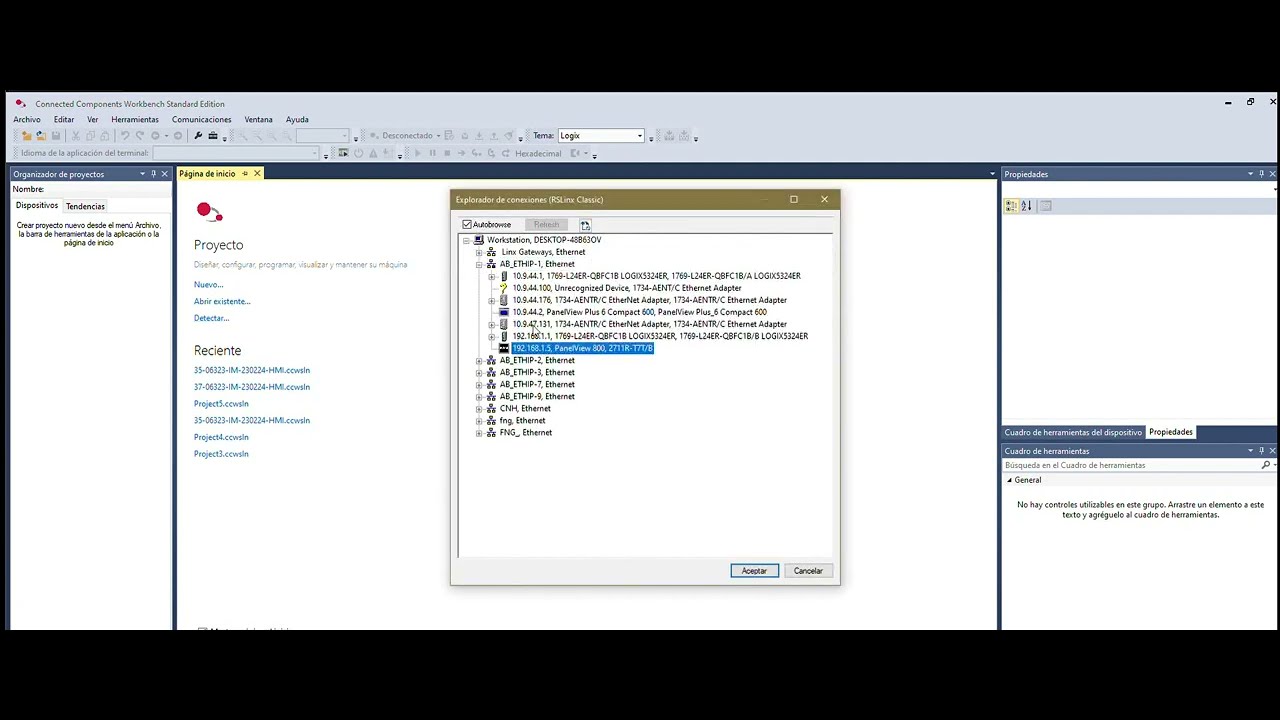1280x720 pixels.
Task: Click the New Project toolbar icon
Action: [x=27, y=136]
